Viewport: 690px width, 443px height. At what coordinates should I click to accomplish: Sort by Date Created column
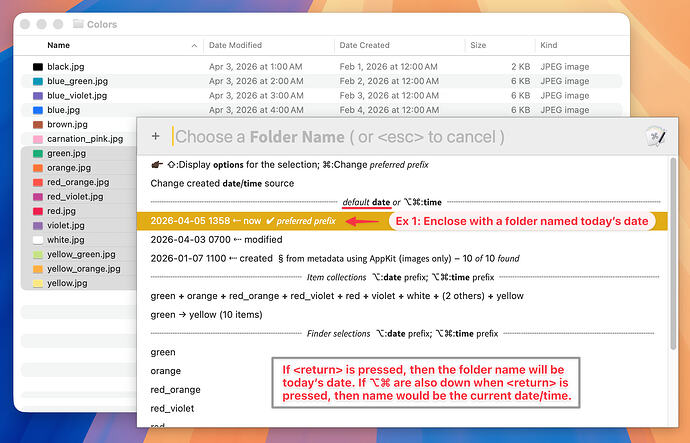click(x=364, y=45)
